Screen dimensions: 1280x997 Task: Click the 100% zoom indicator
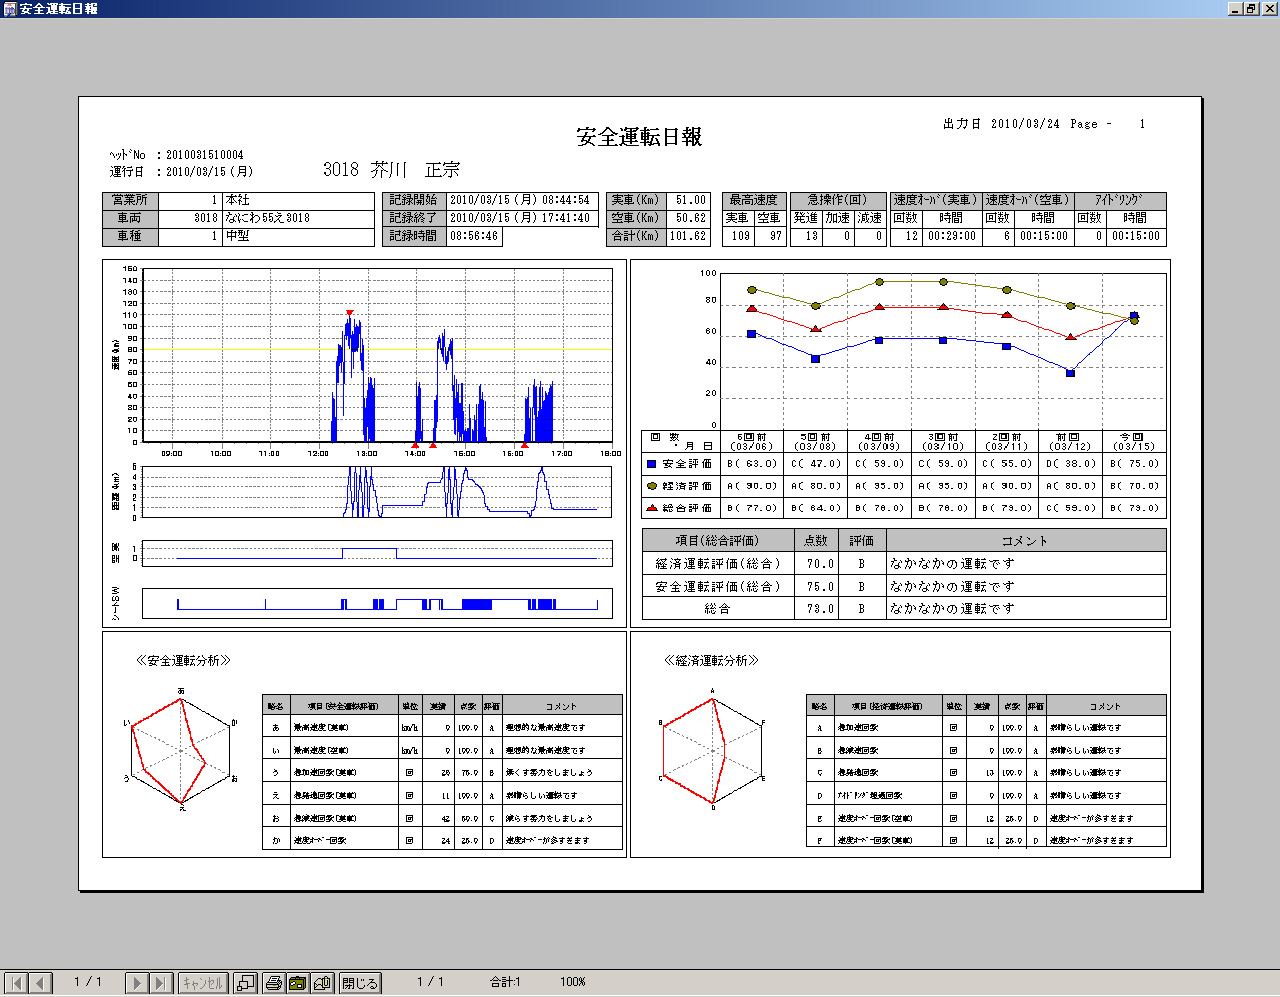573,982
